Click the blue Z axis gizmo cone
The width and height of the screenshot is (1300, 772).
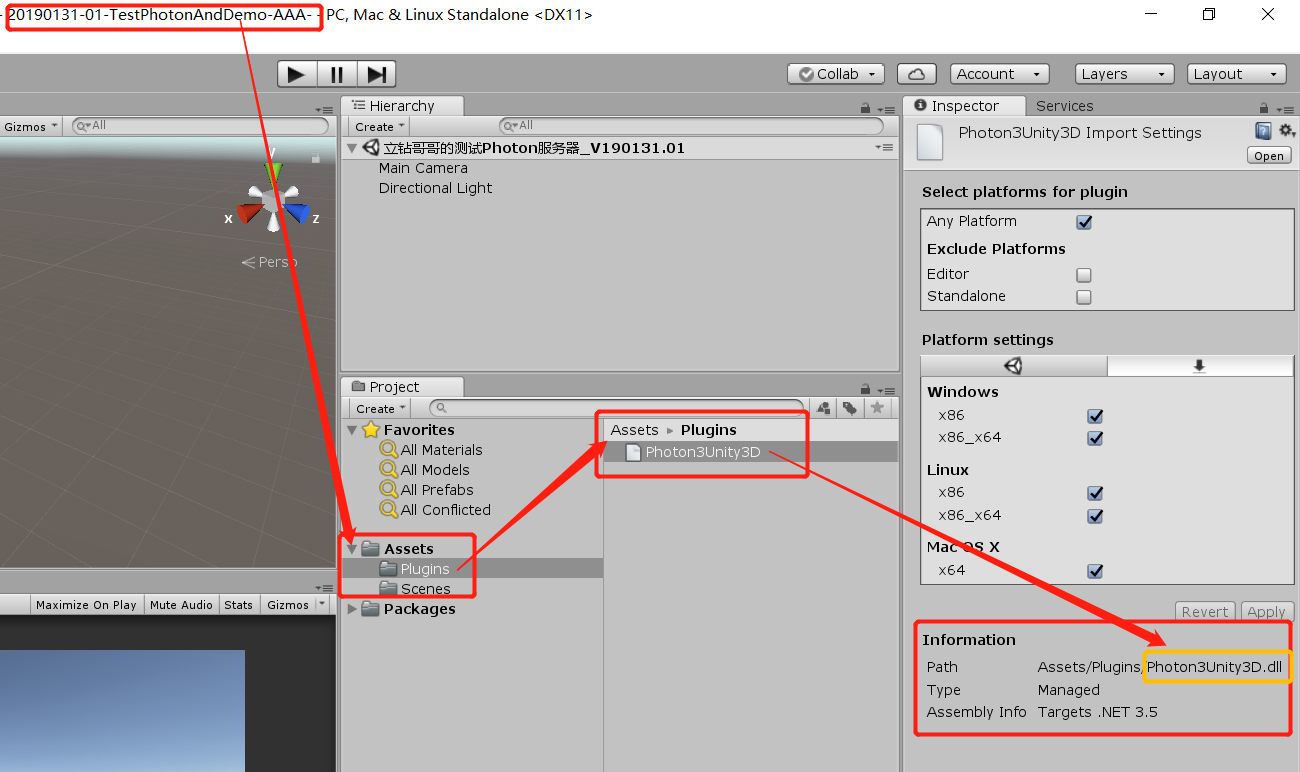296,213
